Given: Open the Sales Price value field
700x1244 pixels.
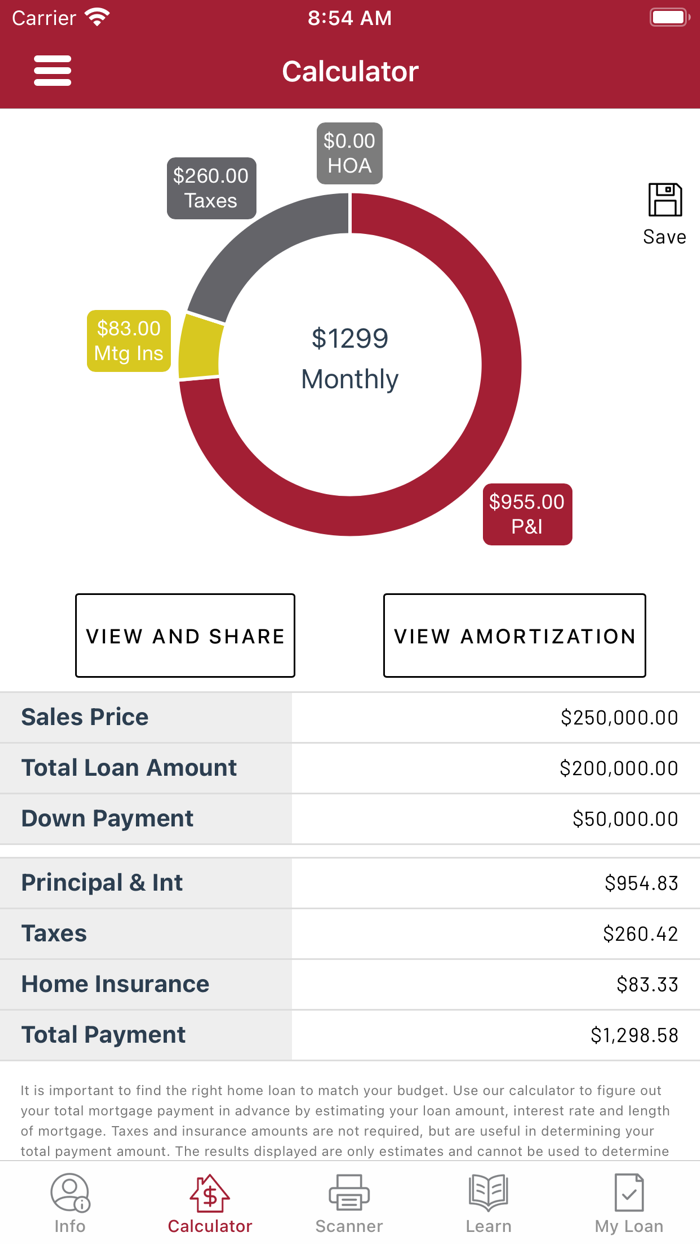Looking at the screenshot, I should click(496, 717).
